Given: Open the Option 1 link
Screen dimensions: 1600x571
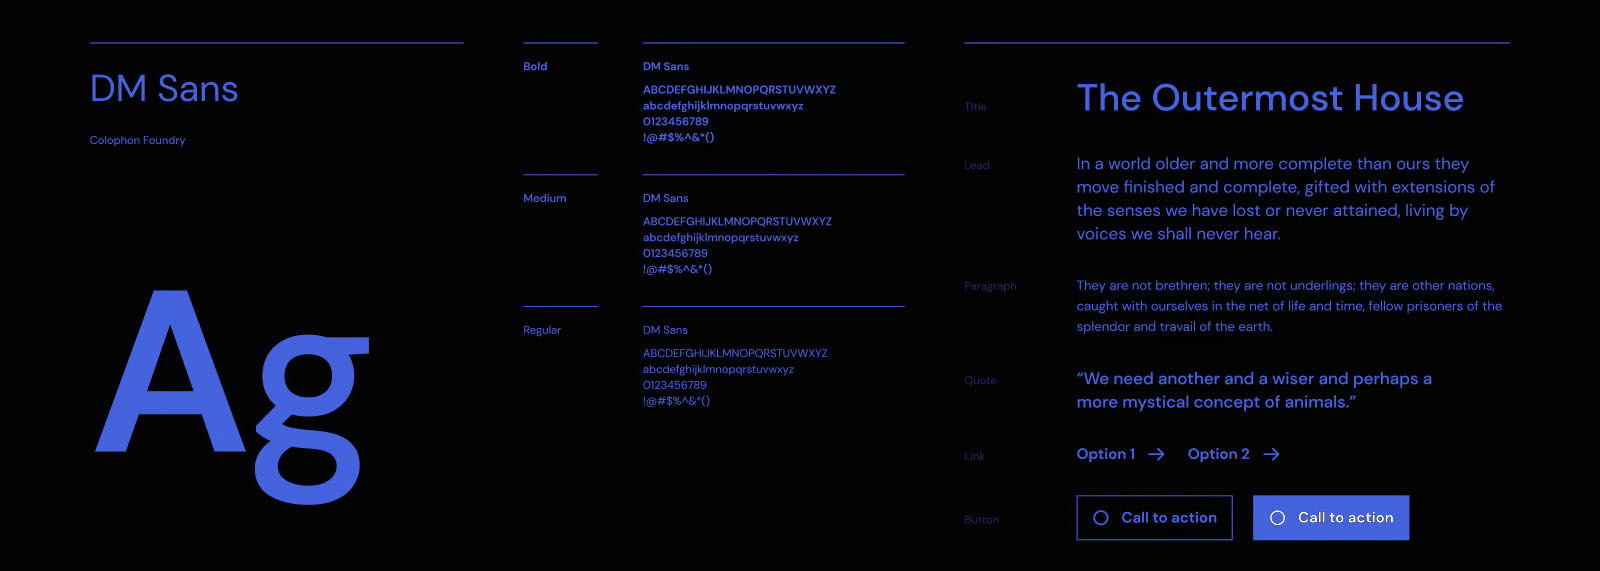Looking at the screenshot, I should [x=1120, y=454].
